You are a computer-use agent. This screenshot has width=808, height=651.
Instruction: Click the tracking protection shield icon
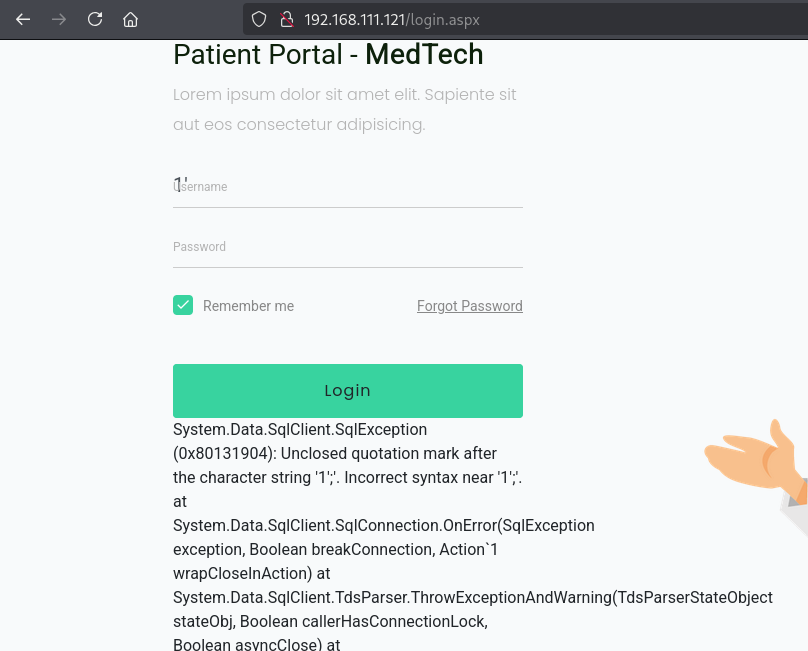pos(258,19)
